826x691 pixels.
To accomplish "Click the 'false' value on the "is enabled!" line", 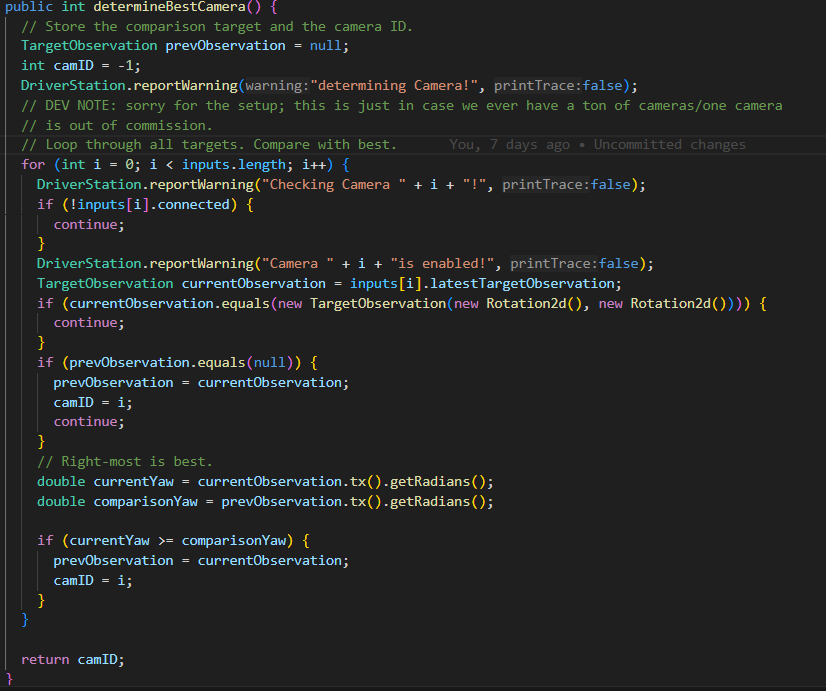I will click(618, 263).
